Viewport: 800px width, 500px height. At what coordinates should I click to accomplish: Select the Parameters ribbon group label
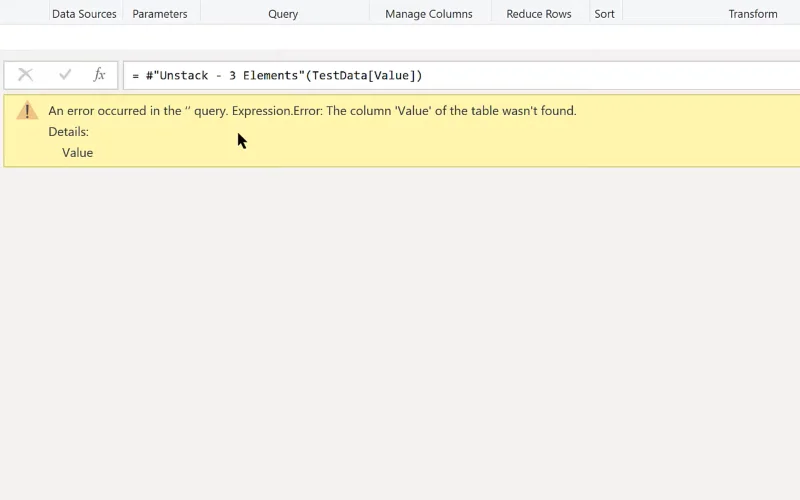(x=160, y=14)
